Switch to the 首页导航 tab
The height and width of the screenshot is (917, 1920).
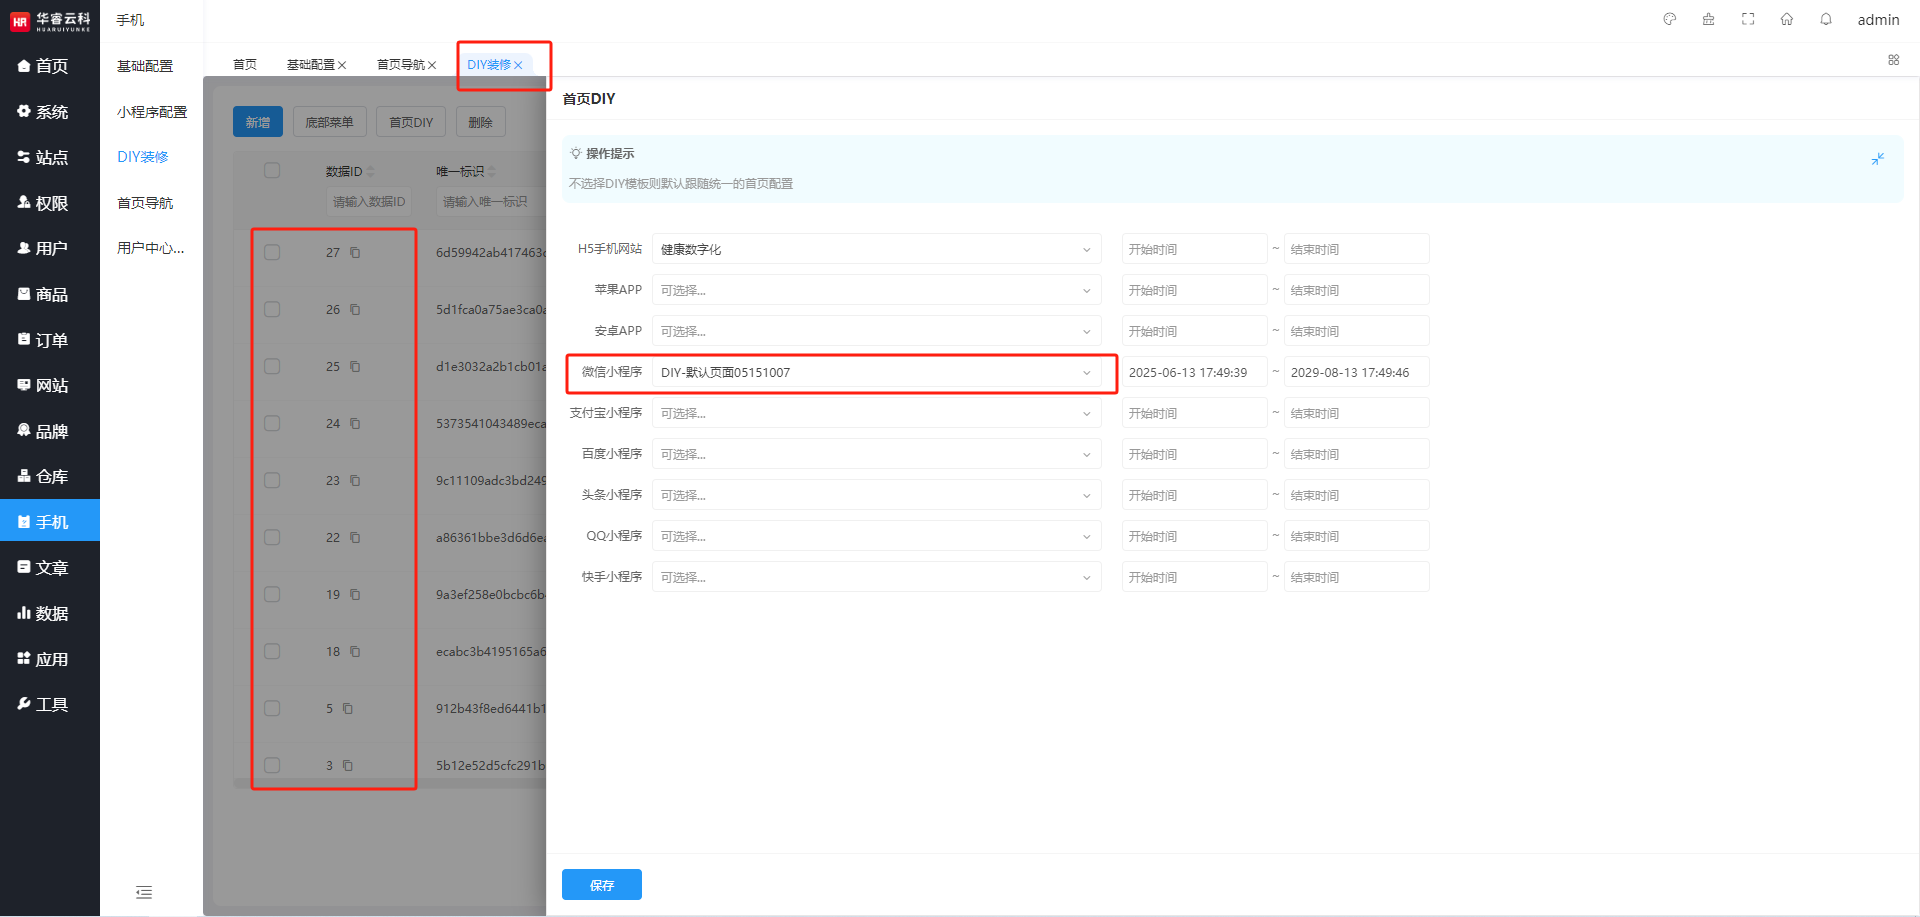pos(400,65)
